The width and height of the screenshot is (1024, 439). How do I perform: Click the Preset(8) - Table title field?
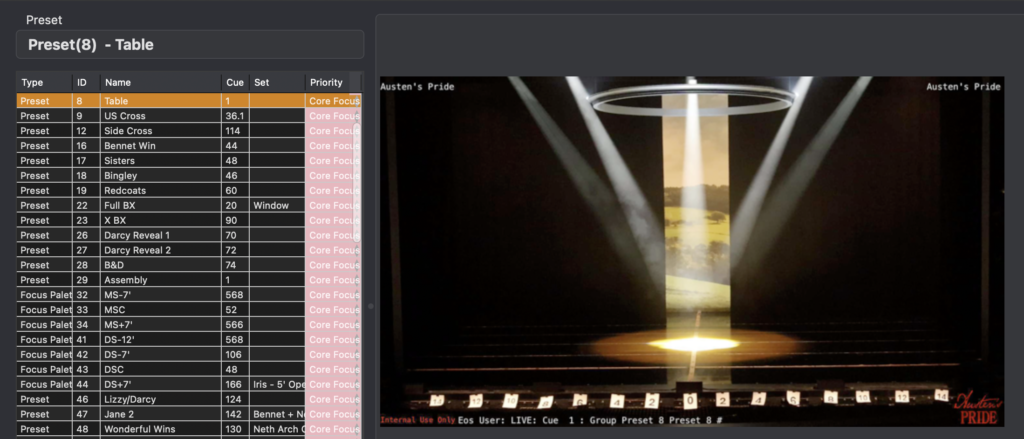click(190, 45)
